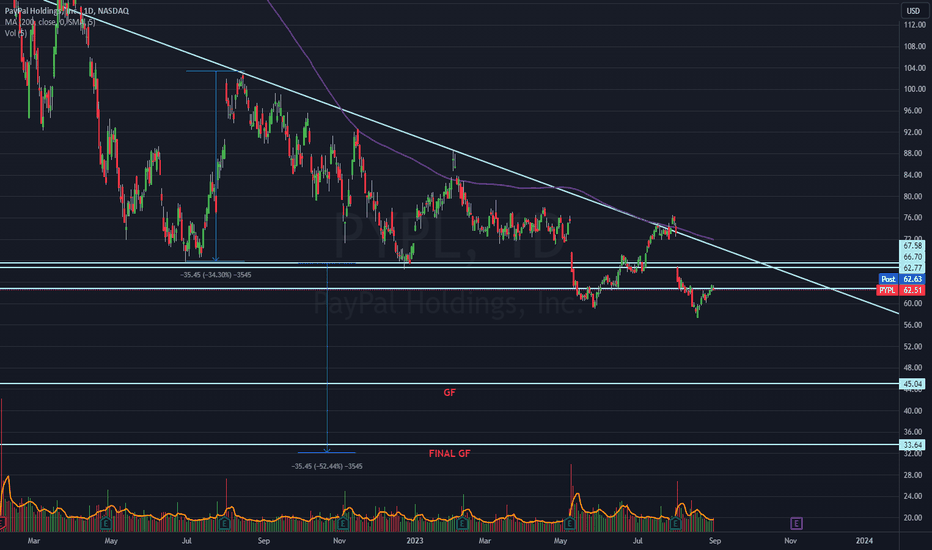Select the 67.58 horizontal line price label

point(912,246)
